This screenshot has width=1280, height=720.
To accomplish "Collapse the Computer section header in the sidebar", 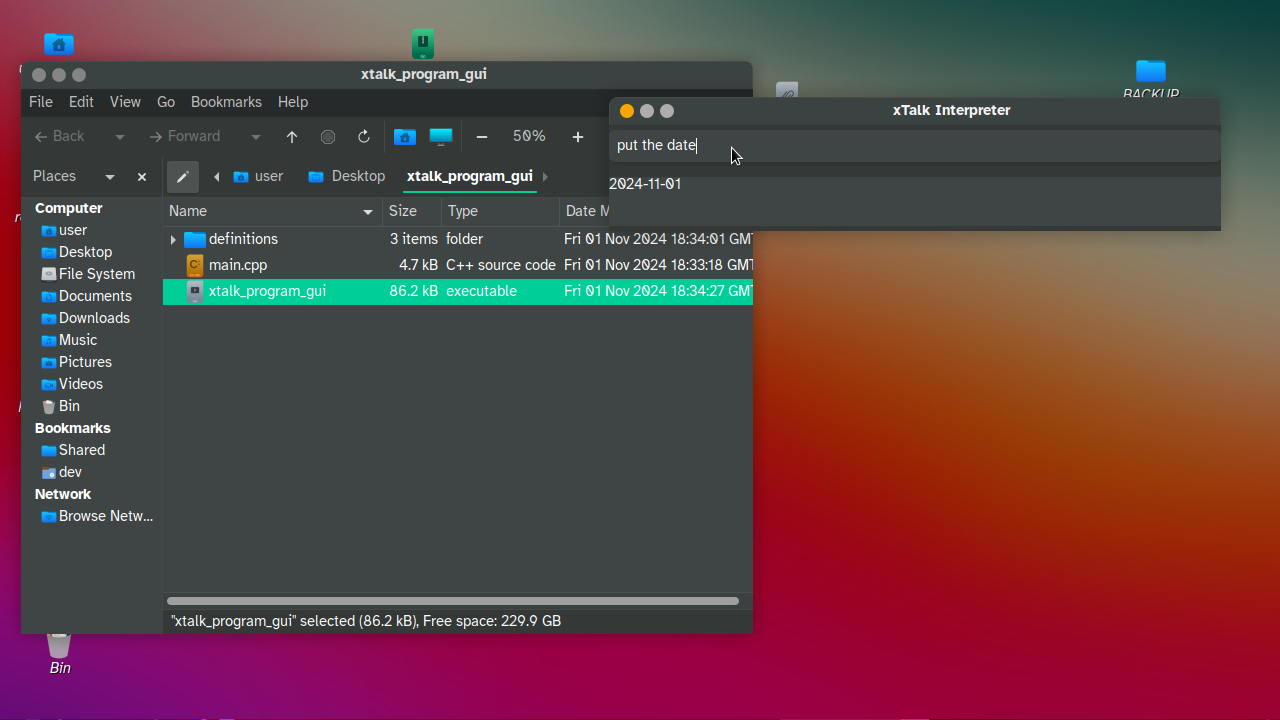I will (x=69, y=208).
